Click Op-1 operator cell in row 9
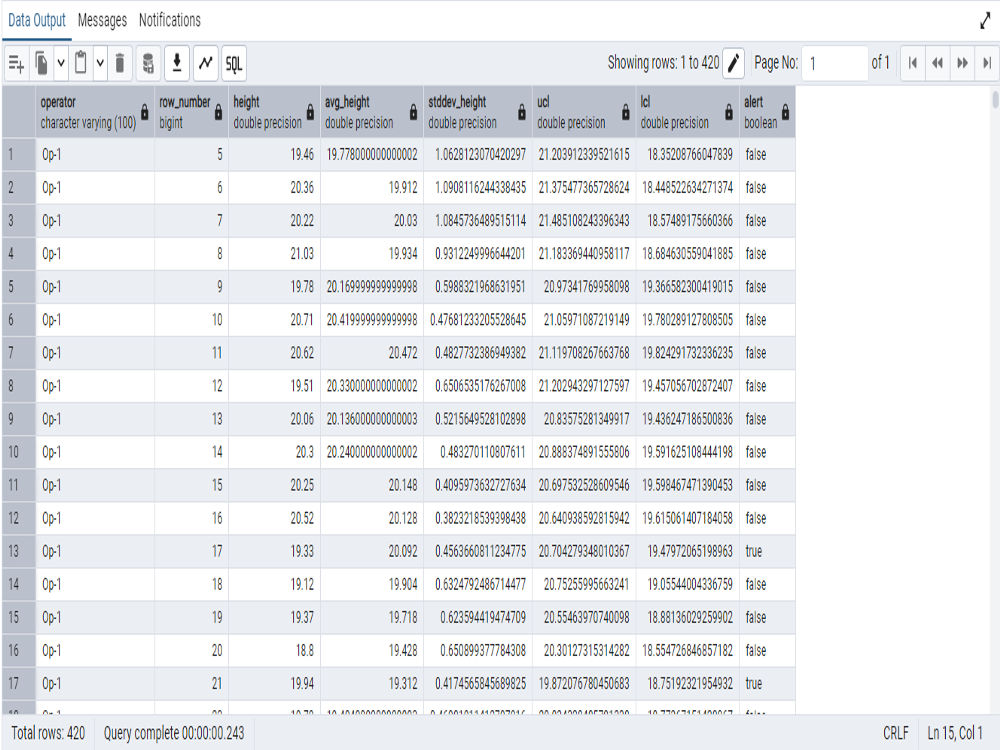The width and height of the screenshot is (1000, 750). [95, 419]
